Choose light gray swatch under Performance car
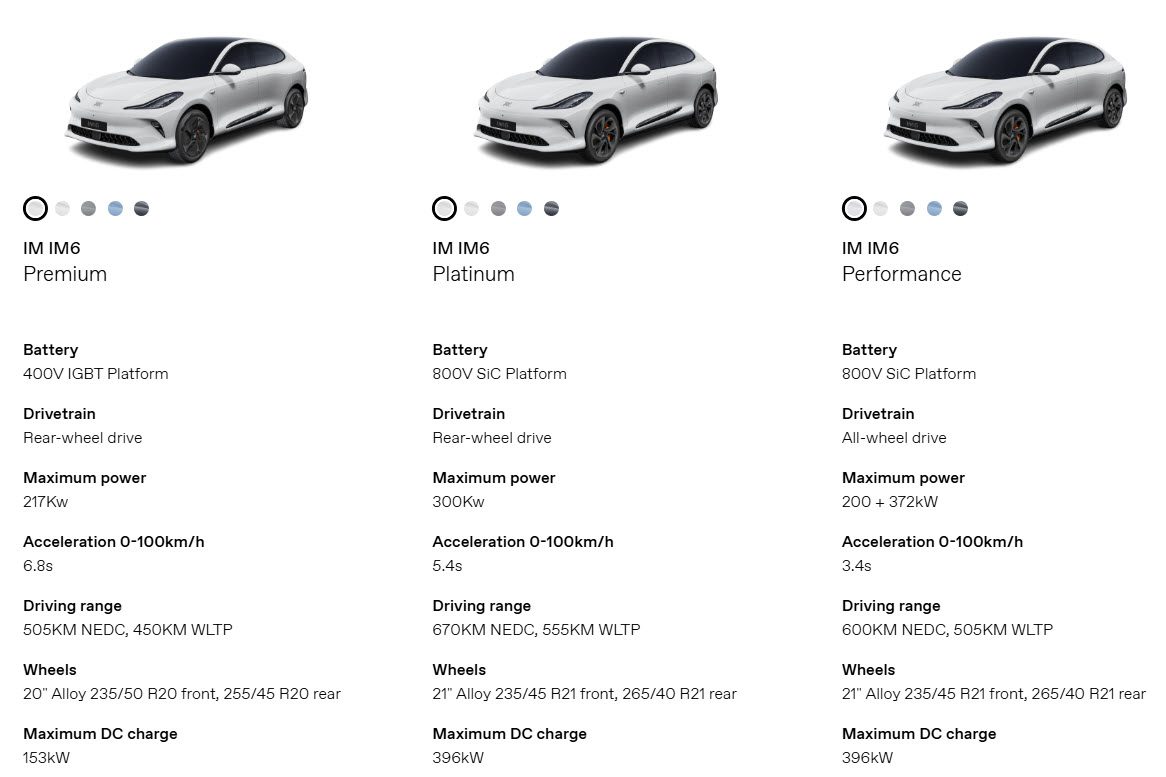The width and height of the screenshot is (1166, 777). click(x=880, y=209)
